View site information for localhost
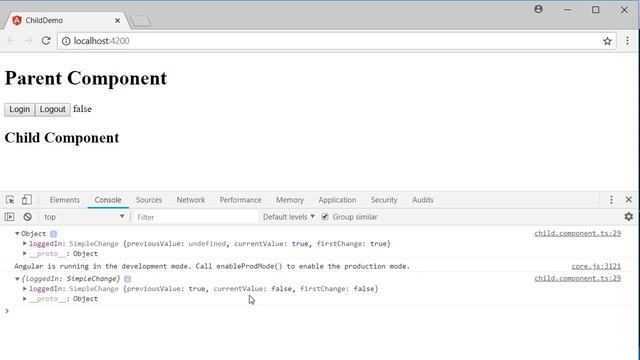The height and width of the screenshot is (360, 640). click(66, 41)
